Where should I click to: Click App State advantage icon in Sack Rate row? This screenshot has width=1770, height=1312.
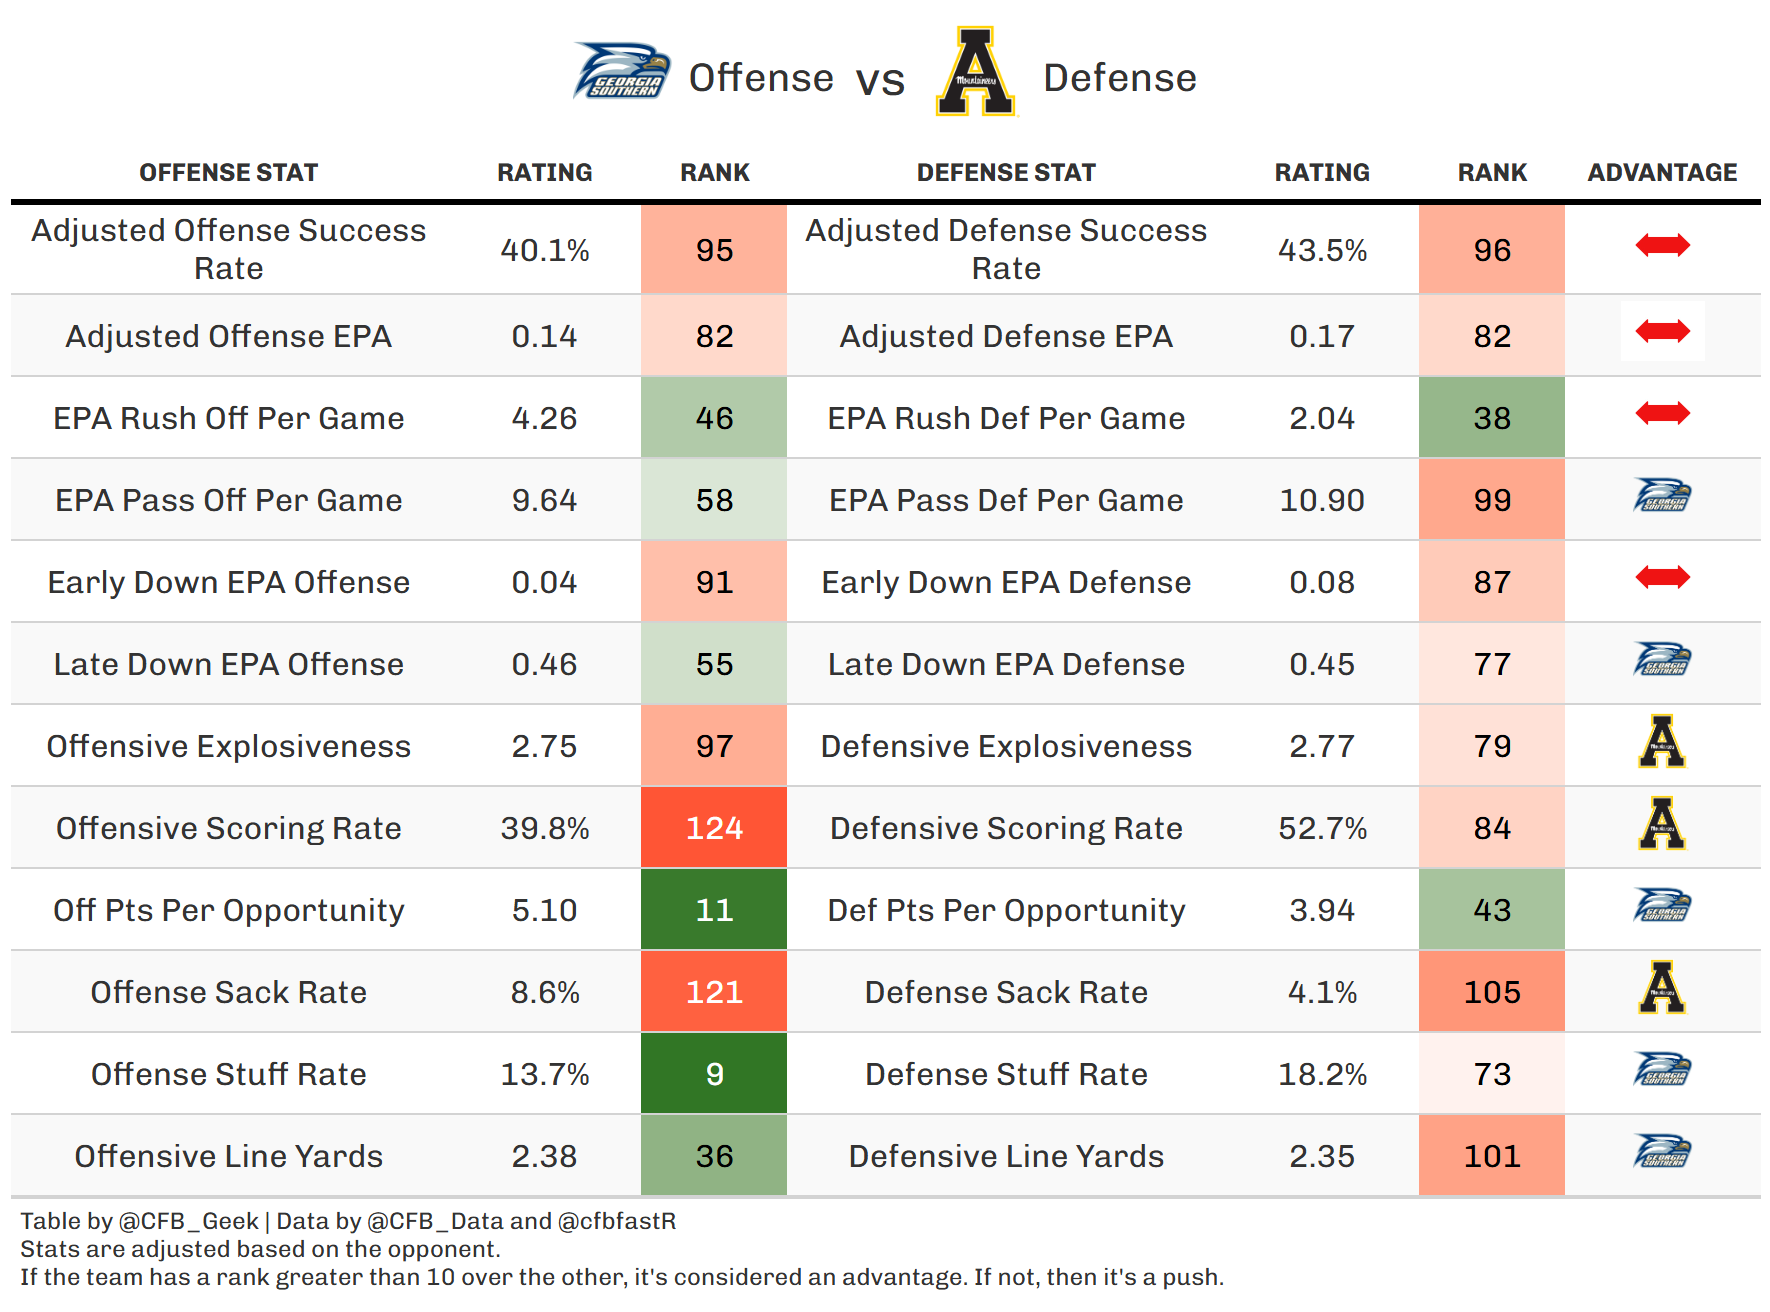point(1662,987)
